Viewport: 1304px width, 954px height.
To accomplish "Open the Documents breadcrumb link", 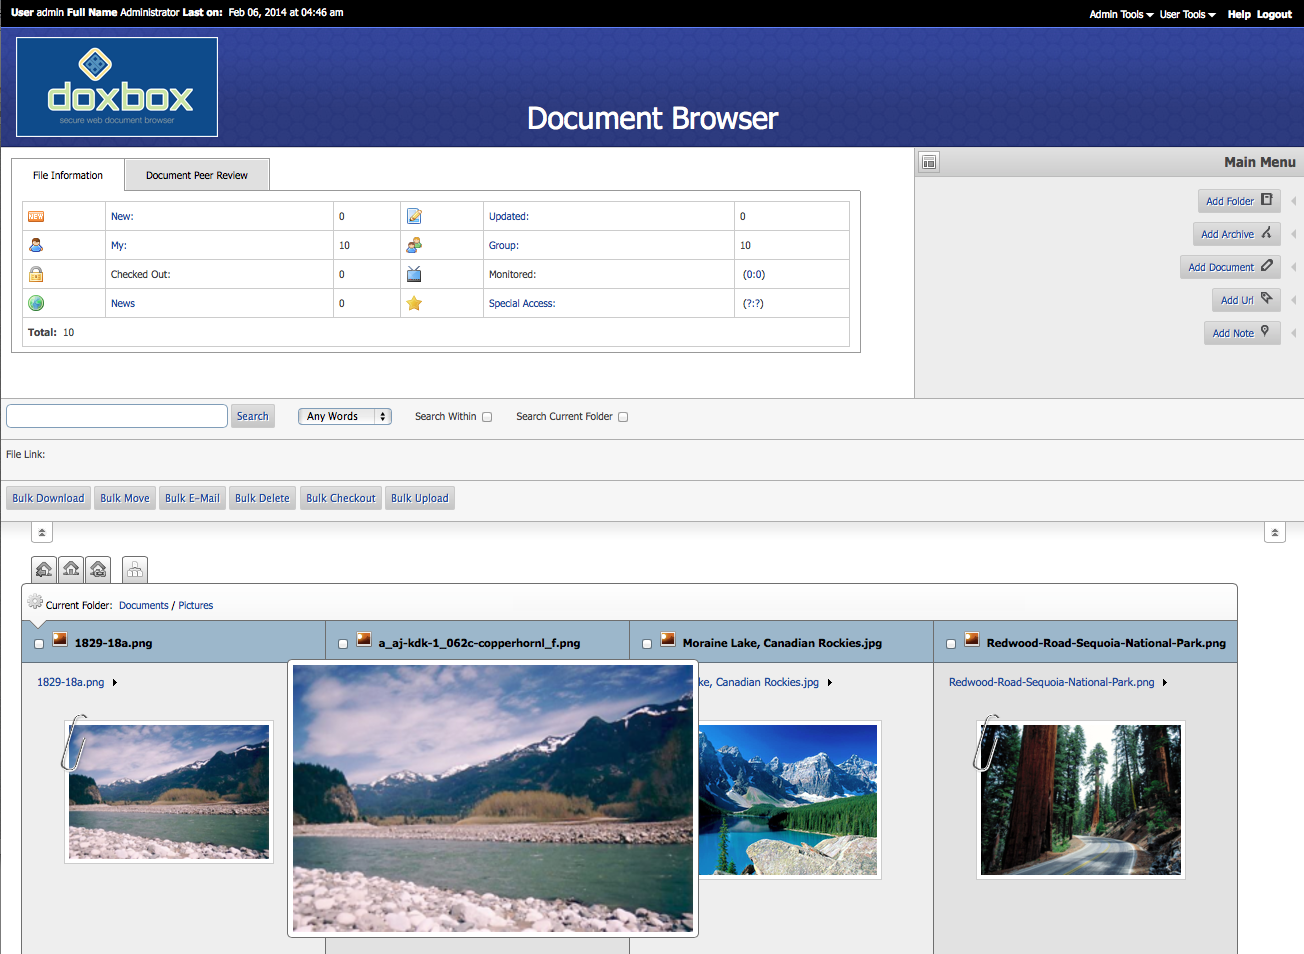I will 143,605.
